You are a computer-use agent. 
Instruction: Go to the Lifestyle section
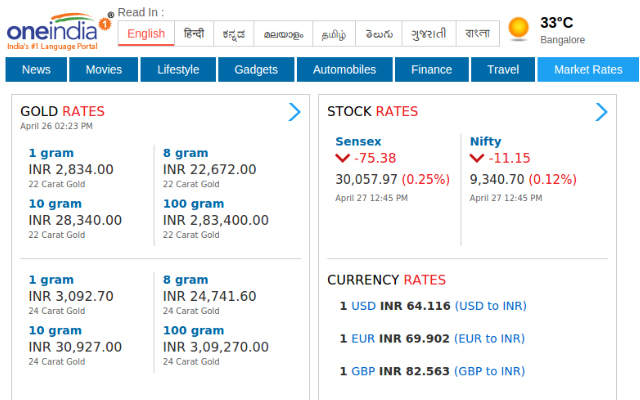[x=178, y=70]
